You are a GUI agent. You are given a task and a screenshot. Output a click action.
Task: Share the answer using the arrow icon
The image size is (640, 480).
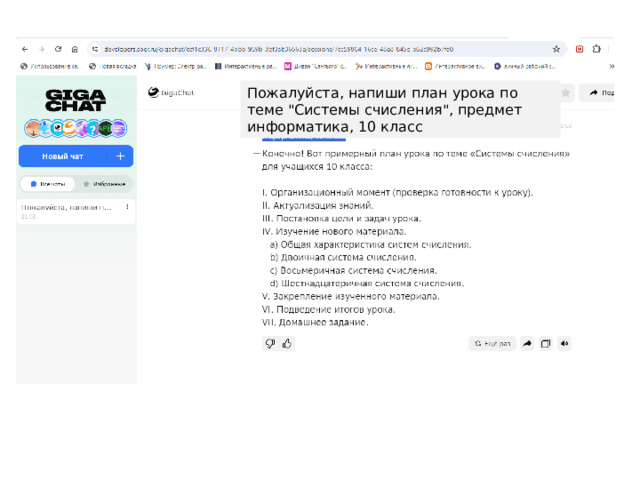coord(527,344)
